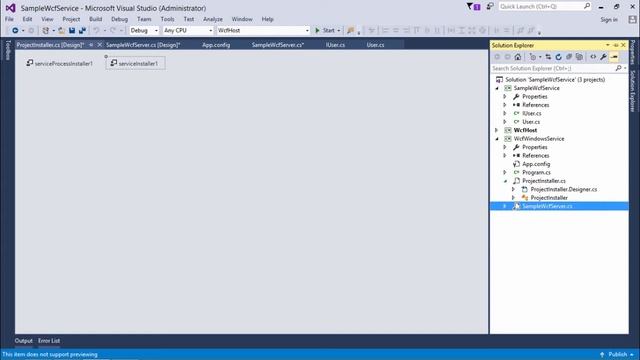Open the Error List panel tab
Image resolution: width=640 pixels, height=360 pixels.
click(49, 341)
